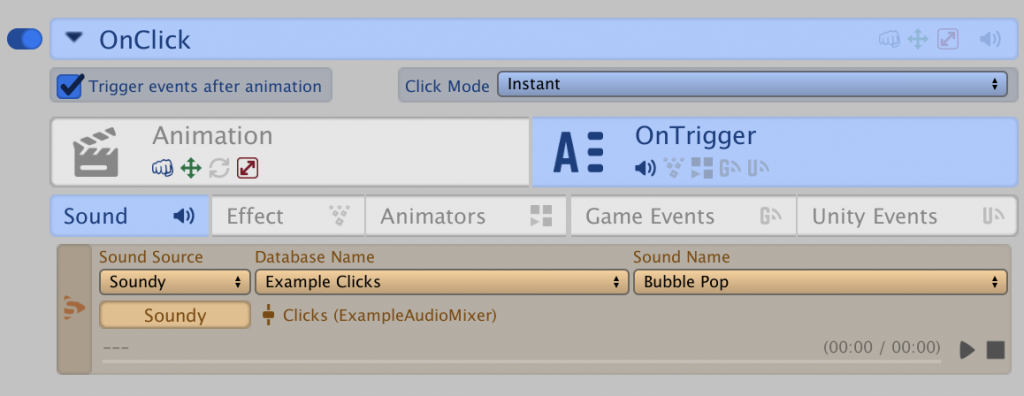Toggle the OnClick enable switch
1024x396 pixels.
25,39
